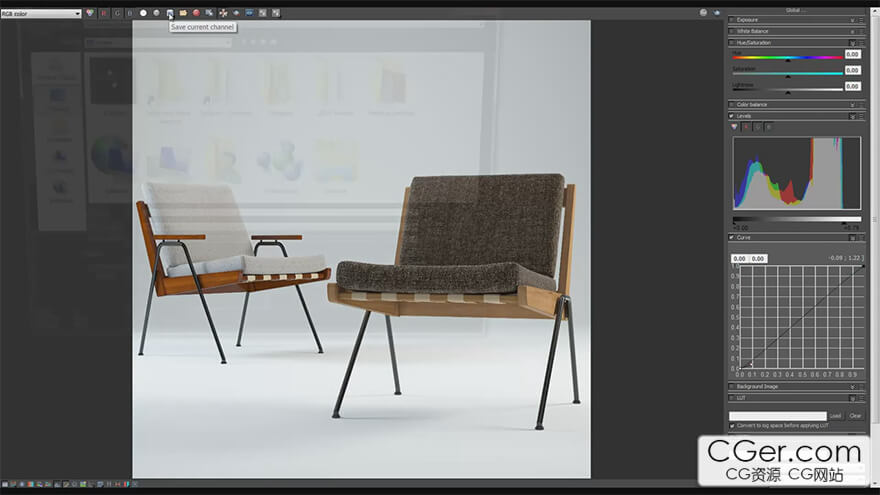Screen dimensions: 880x495
Task: Click the LUT Load button
Action: coord(836,416)
